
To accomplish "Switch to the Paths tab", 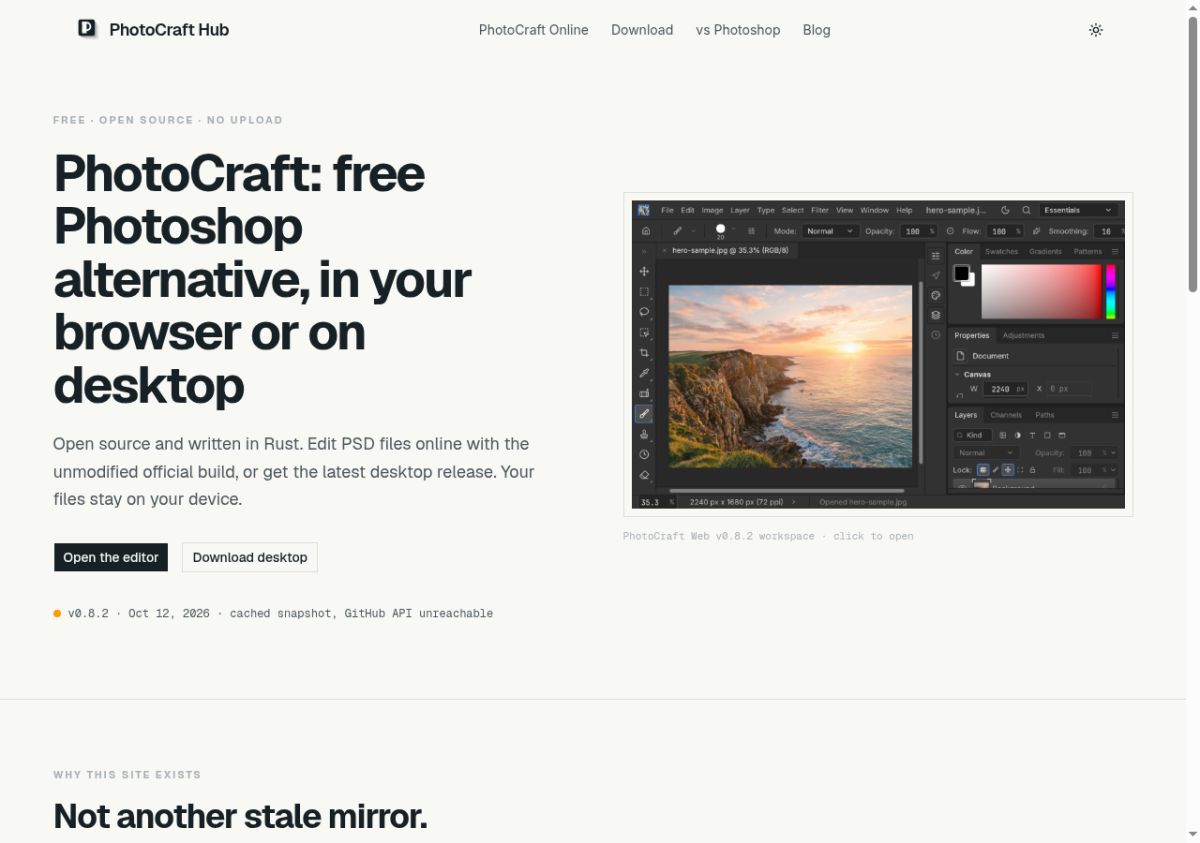I will (x=1045, y=415).
